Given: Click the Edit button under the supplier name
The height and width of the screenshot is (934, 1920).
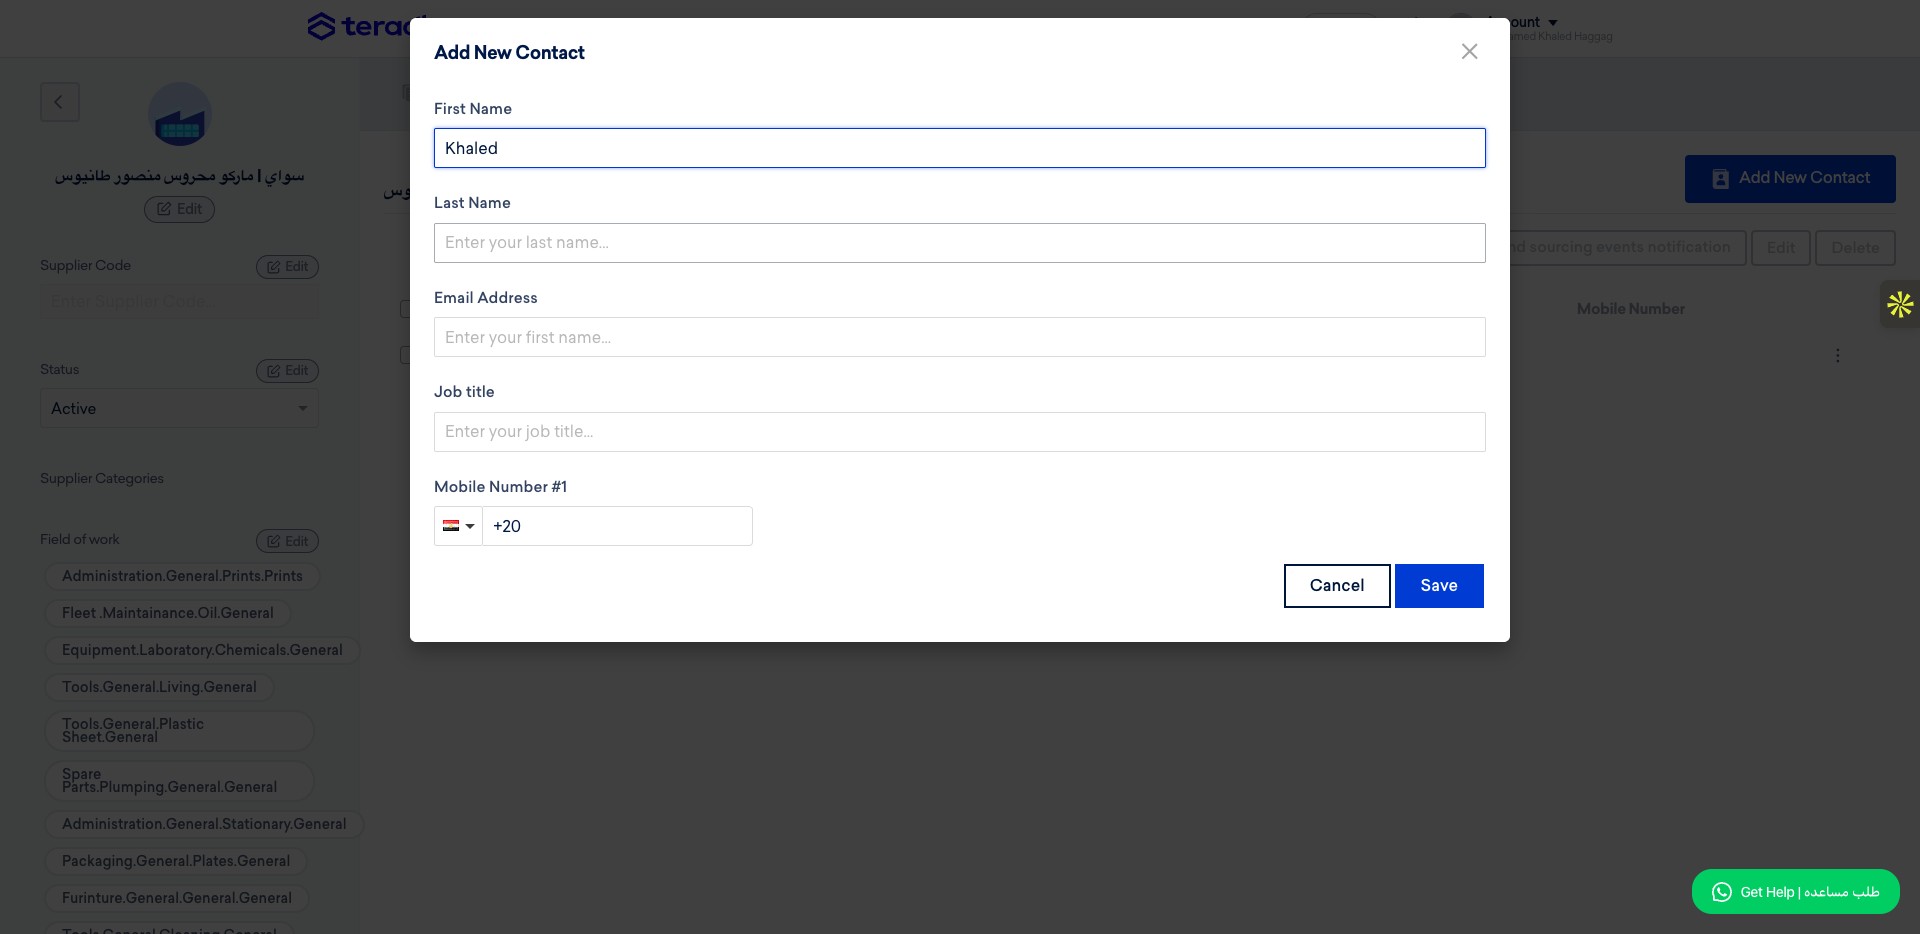Looking at the screenshot, I should 180,209.
